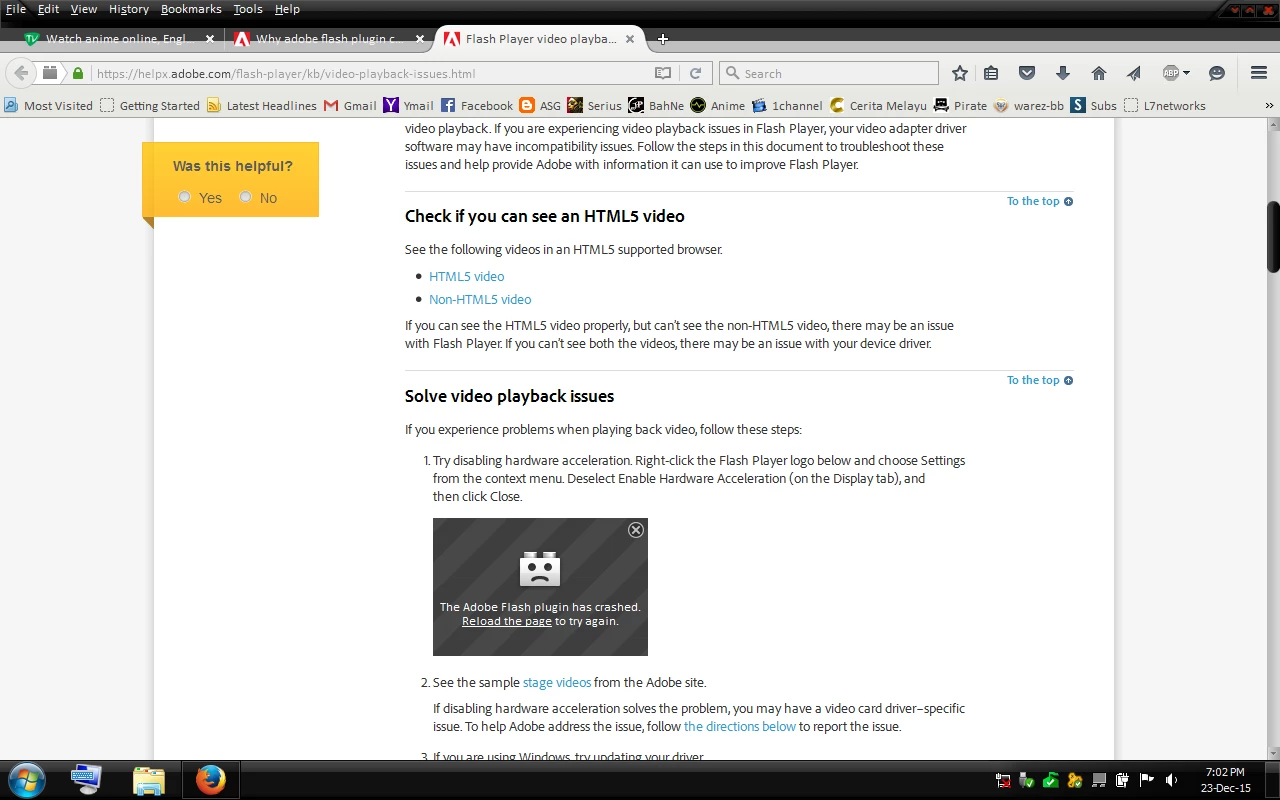Close the Flash Player video playback tab

coord(630,39)
